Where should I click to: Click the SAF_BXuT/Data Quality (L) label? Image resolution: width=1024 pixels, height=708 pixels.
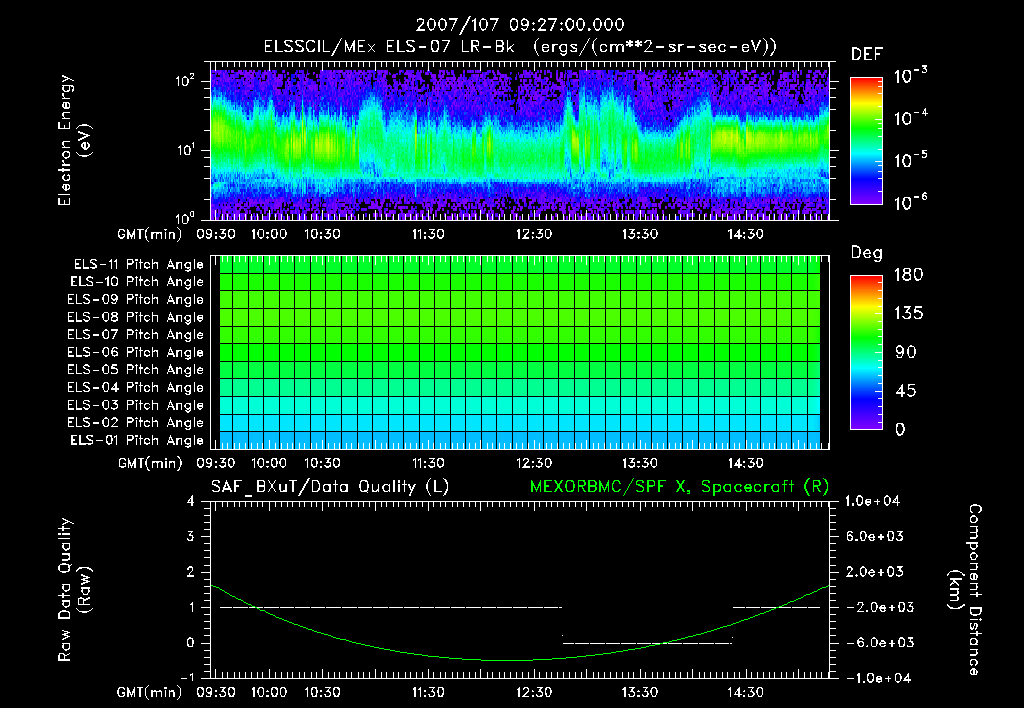click(x=330, y=487)
